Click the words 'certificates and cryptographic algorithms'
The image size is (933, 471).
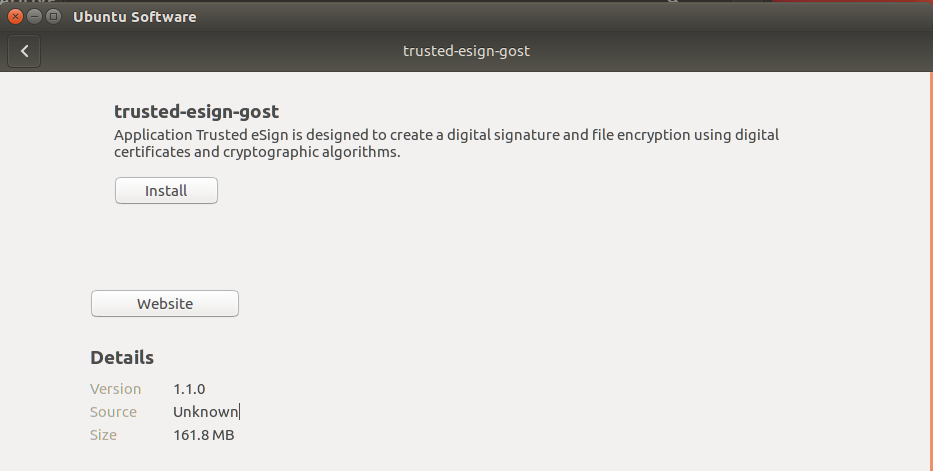point(256,153)
